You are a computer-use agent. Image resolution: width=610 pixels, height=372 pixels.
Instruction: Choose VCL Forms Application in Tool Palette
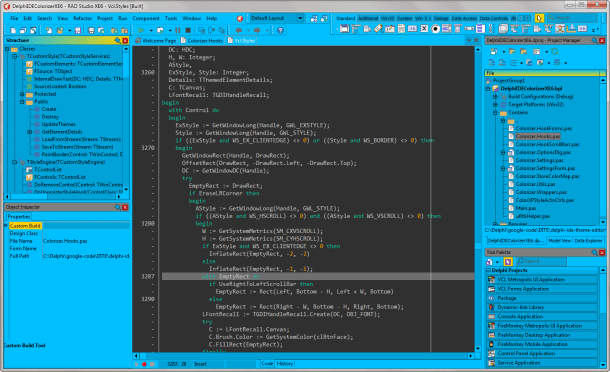point(542,289)
